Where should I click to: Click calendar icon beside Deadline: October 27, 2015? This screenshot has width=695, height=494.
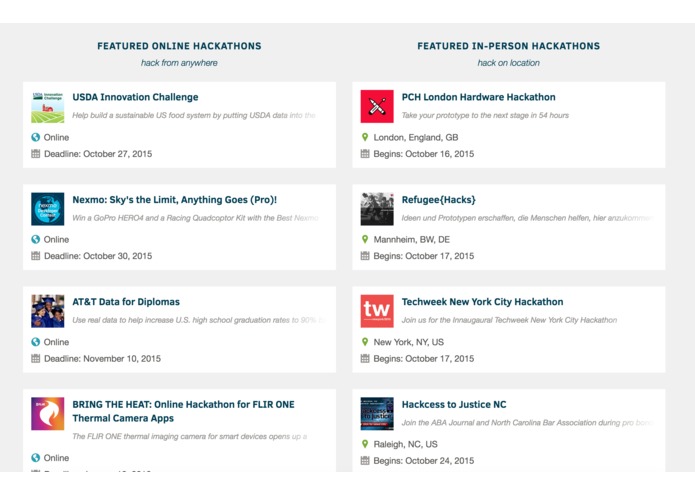(x=35, y=154)
